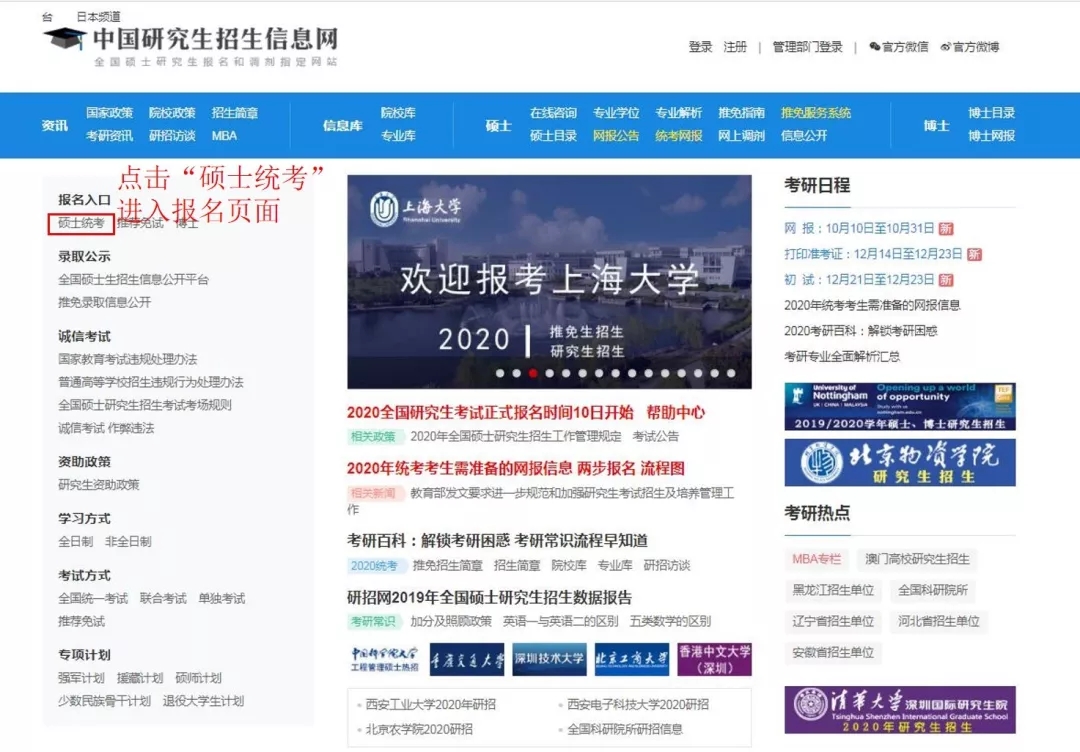Viewport: 1080px width, 752px height.
Task: Open 招生简章 in navigation bar
Action: point(235,112)
